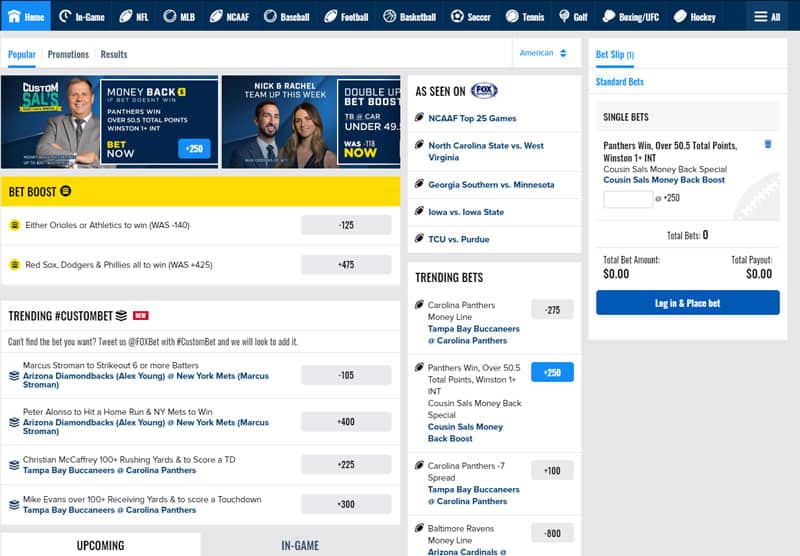This screenshot has width=800, height=556.
Task: Click the Home house icon
Action: click(x=14, y=16)
